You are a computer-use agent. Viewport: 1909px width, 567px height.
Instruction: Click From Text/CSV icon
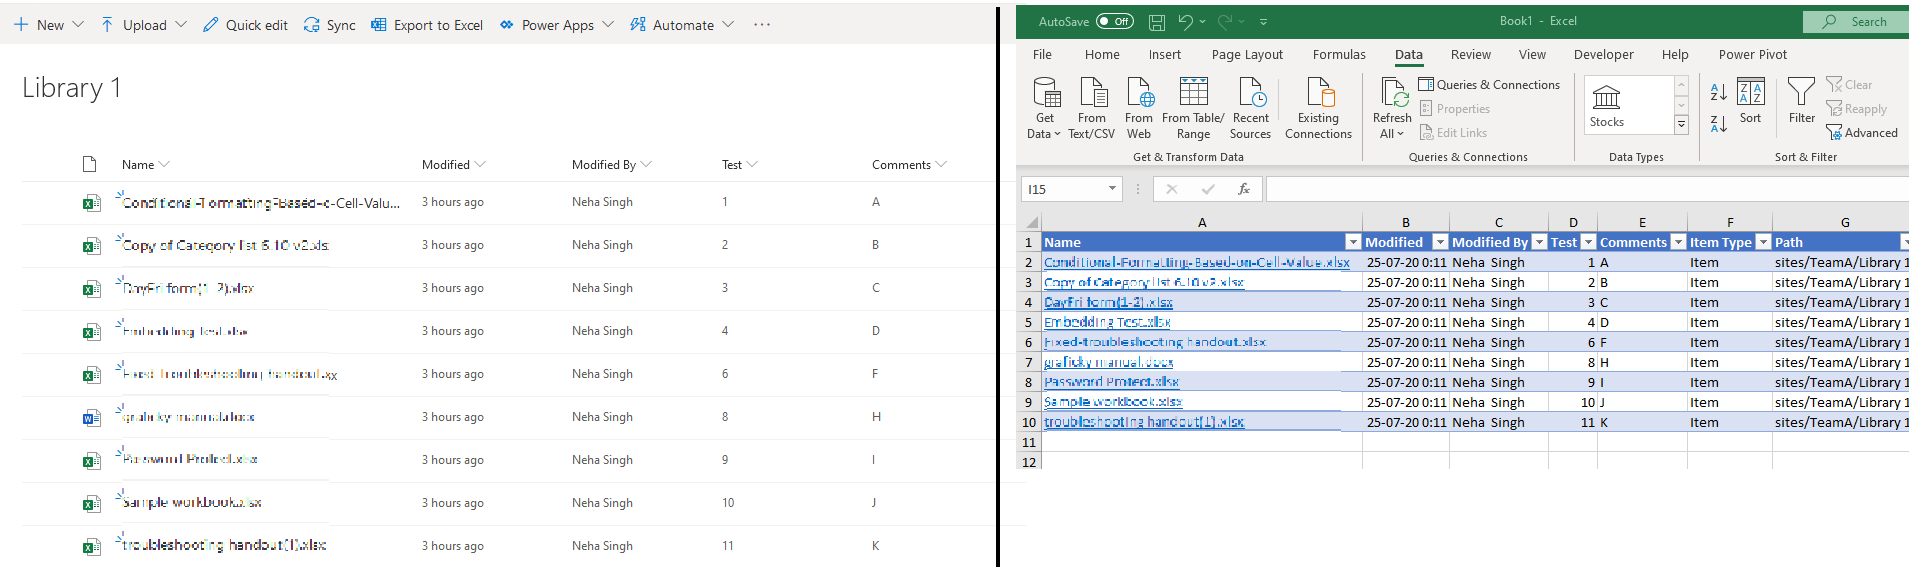tap(1091, 108)
